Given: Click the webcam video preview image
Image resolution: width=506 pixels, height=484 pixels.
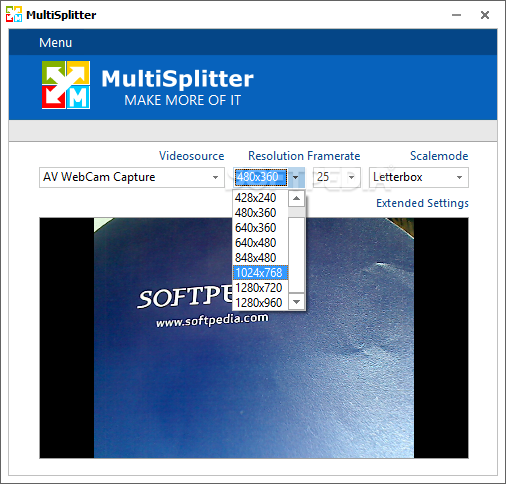Looking at the screenshot, I should coord(254,338).
